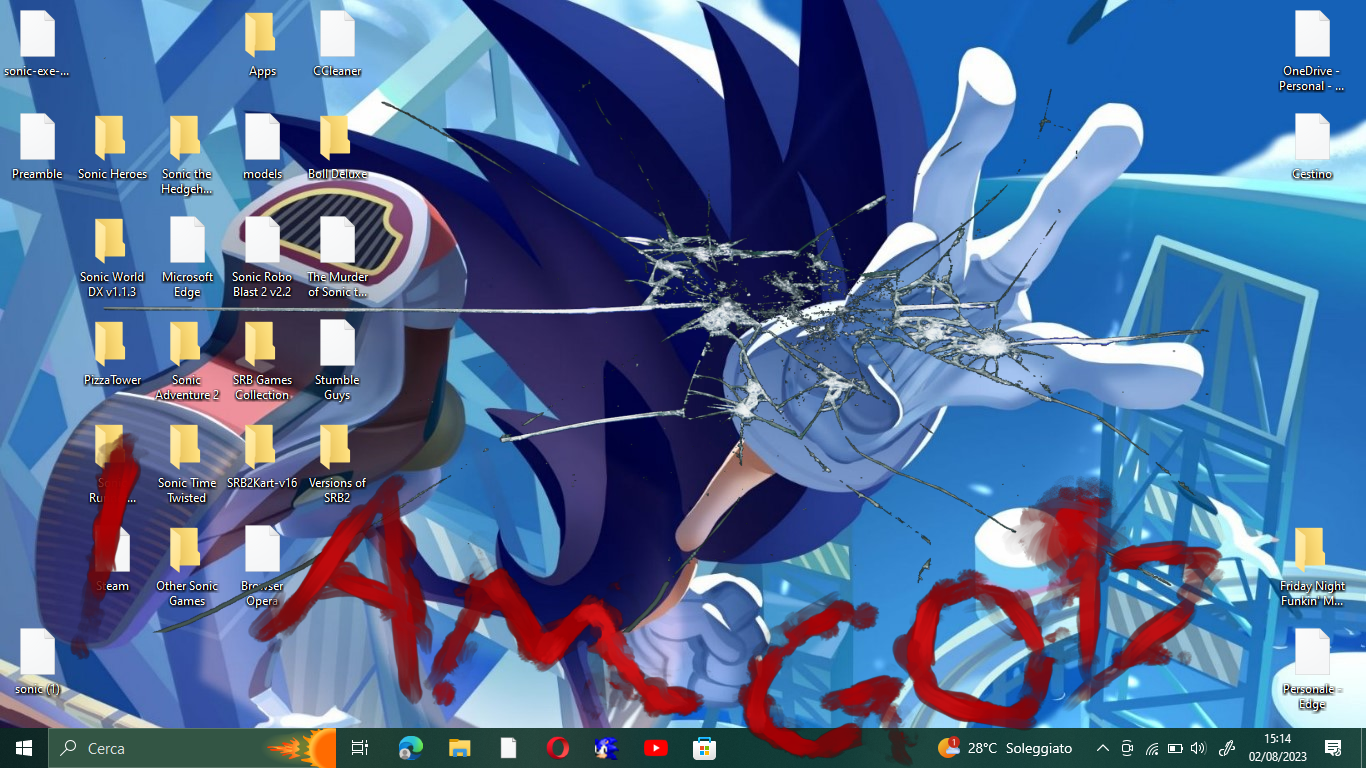Select The Murder of Sonic shortcut
The image size is (1366, 768).
click(337, 258)
